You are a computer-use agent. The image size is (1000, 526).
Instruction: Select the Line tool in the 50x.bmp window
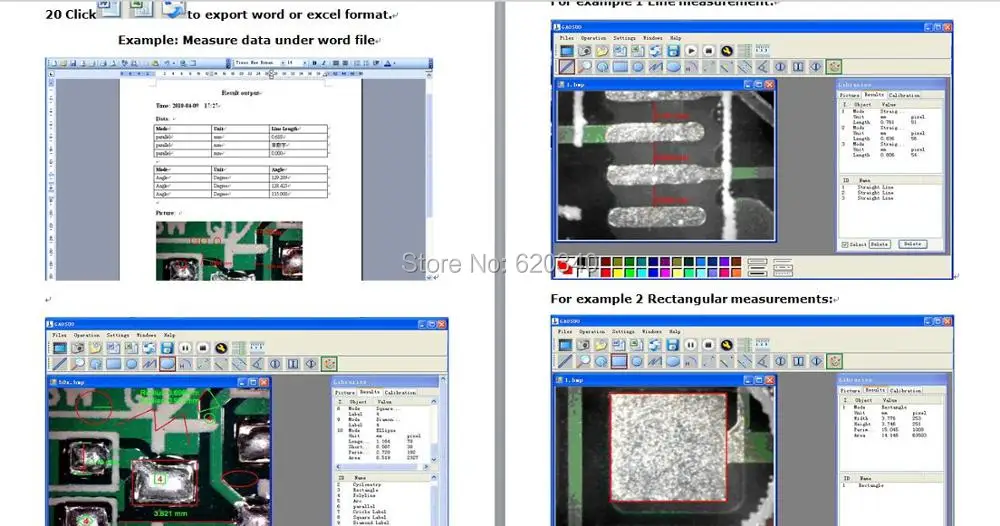(60, 364)
